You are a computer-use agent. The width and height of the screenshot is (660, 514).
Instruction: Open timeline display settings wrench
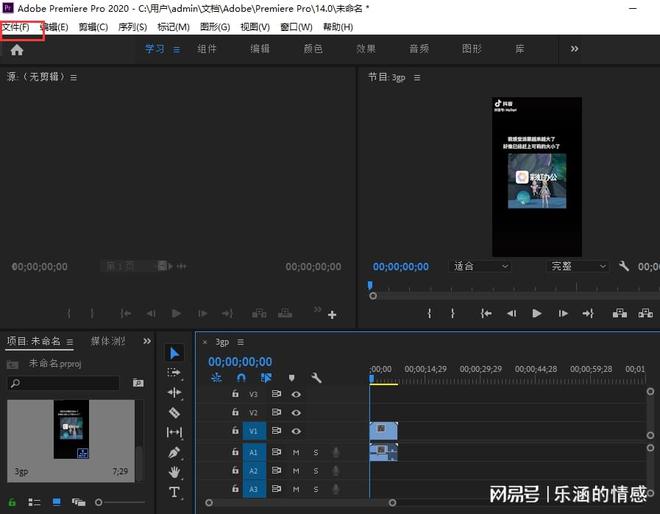pos(316,378)
